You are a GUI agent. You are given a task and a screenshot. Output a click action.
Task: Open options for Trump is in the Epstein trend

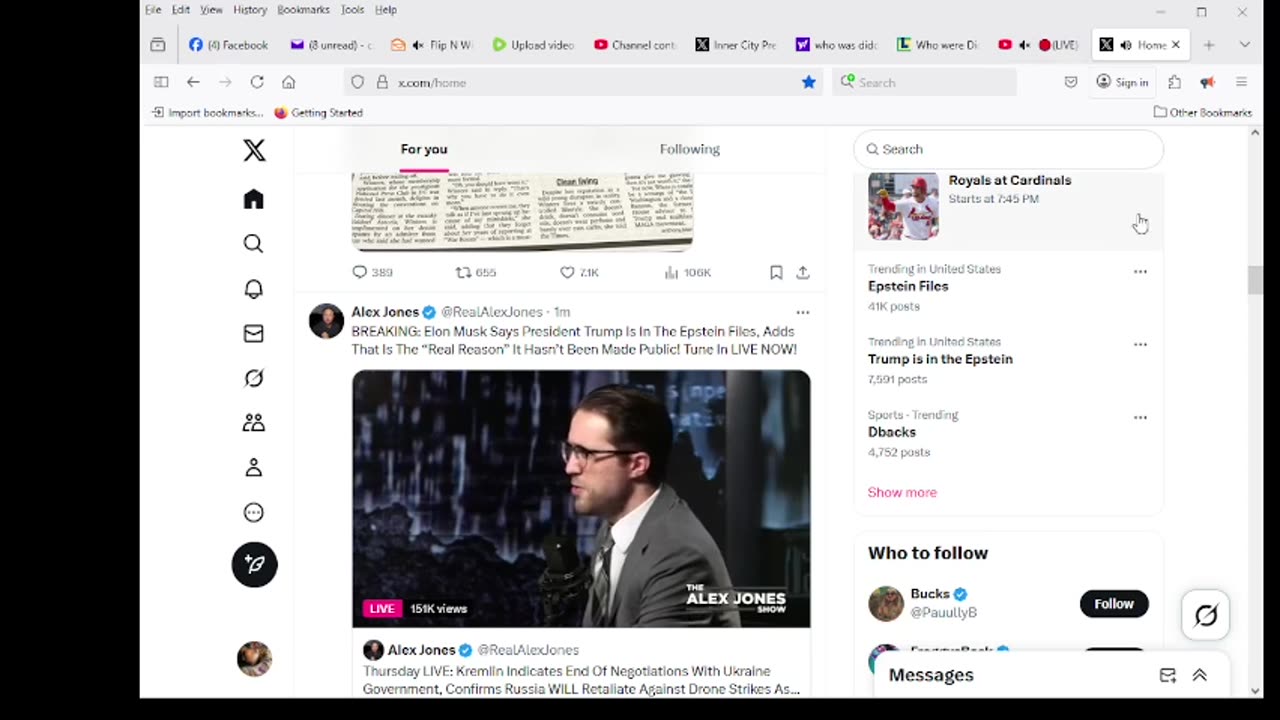pyautogui.click(x=1140, y=345)
